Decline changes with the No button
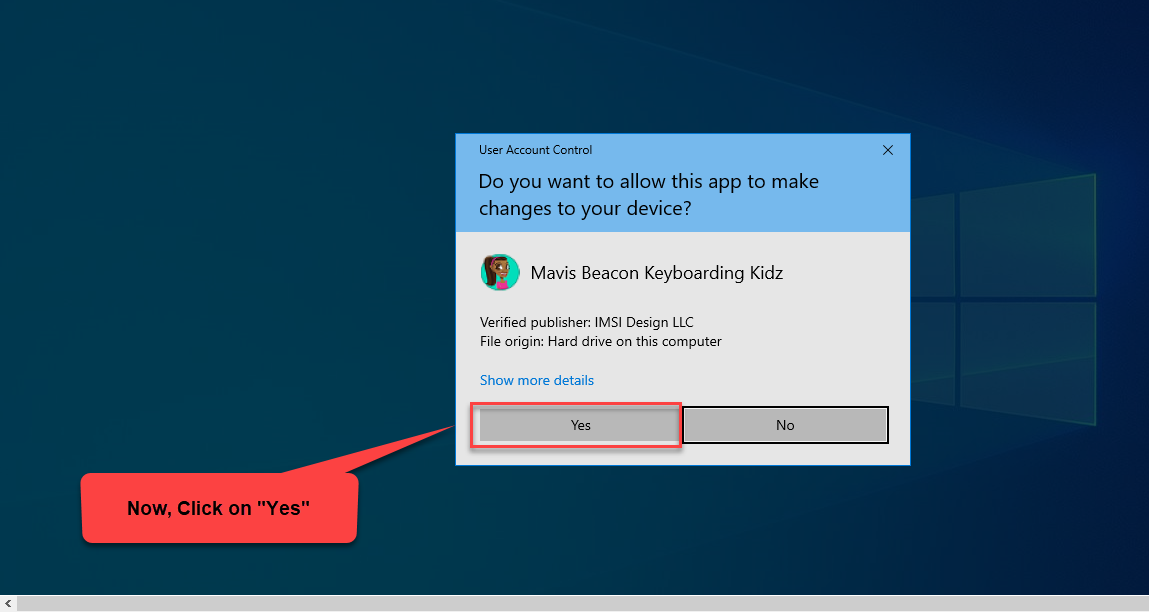Image resolution: width=1149 pixels, height=612 pixels. coord(785,425)
